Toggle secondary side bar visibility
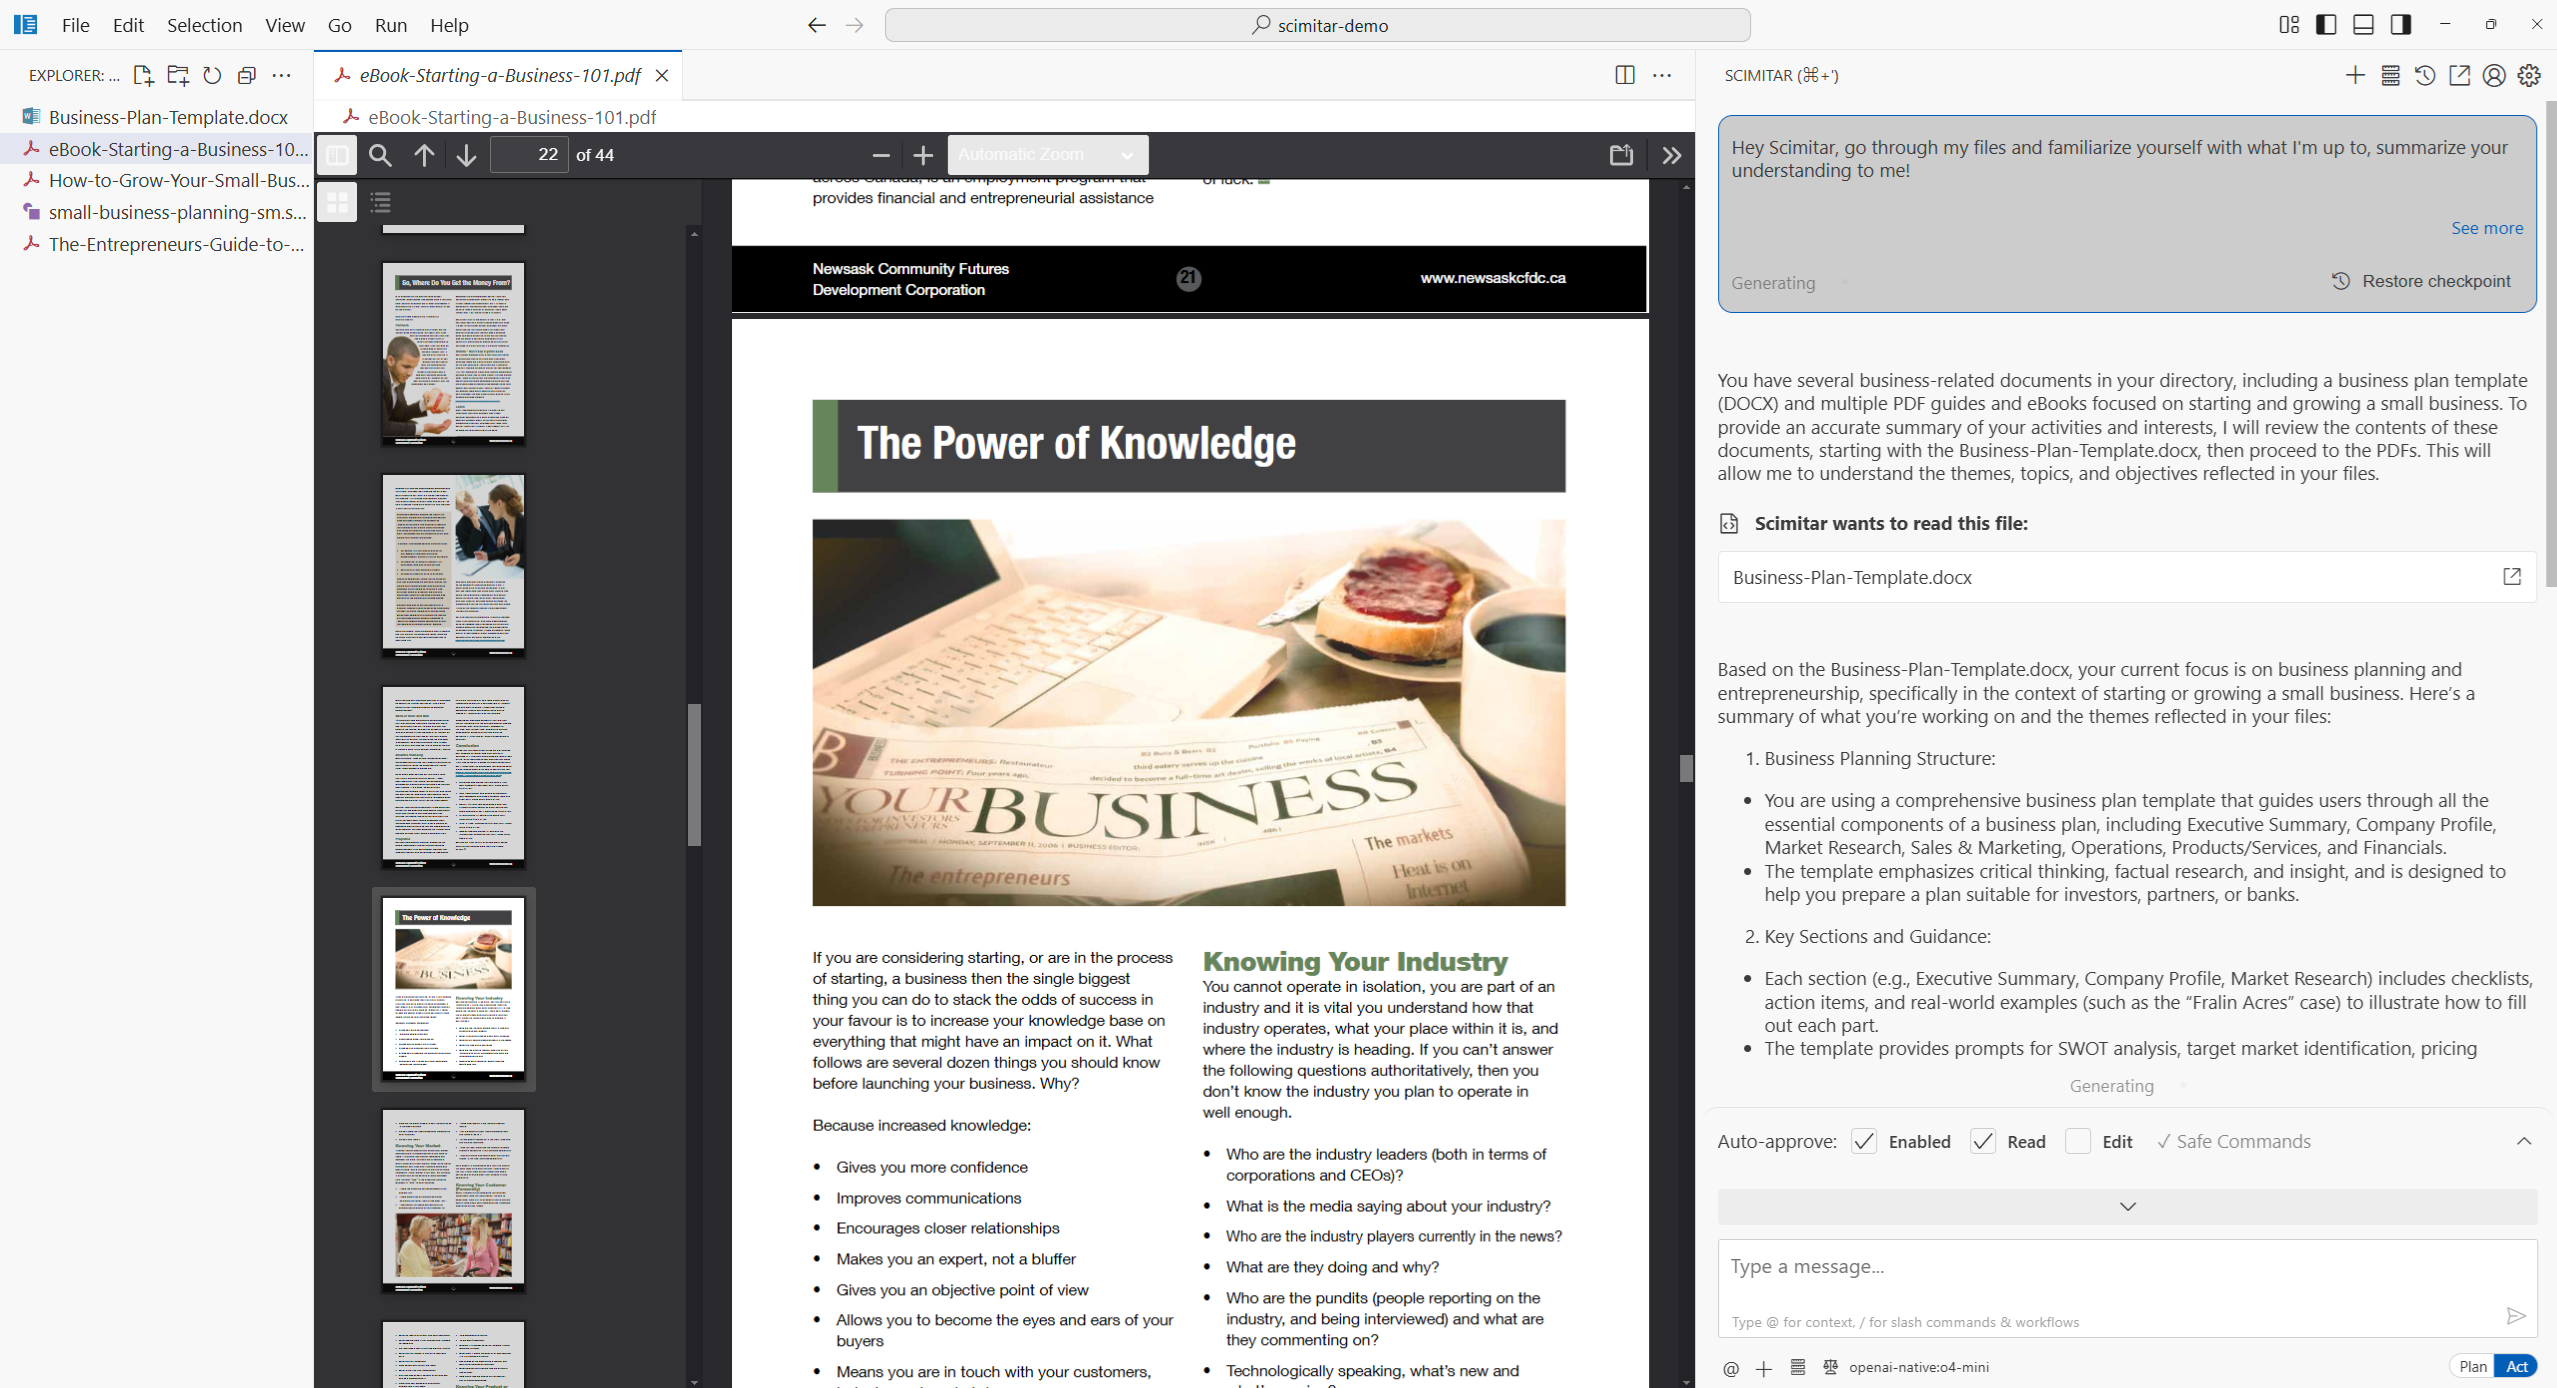2557x1388 pixels. 2401,25
